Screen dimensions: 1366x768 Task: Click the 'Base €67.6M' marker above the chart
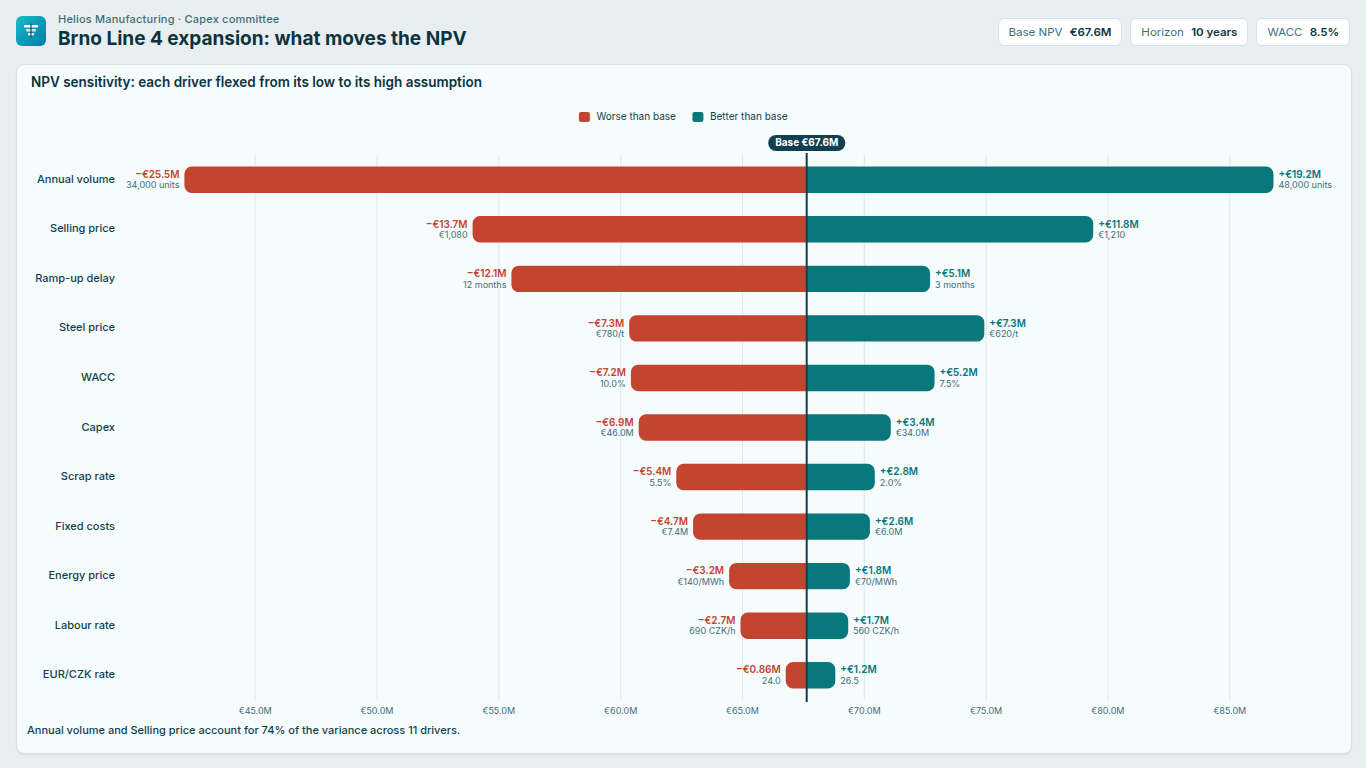click(806, 143)
